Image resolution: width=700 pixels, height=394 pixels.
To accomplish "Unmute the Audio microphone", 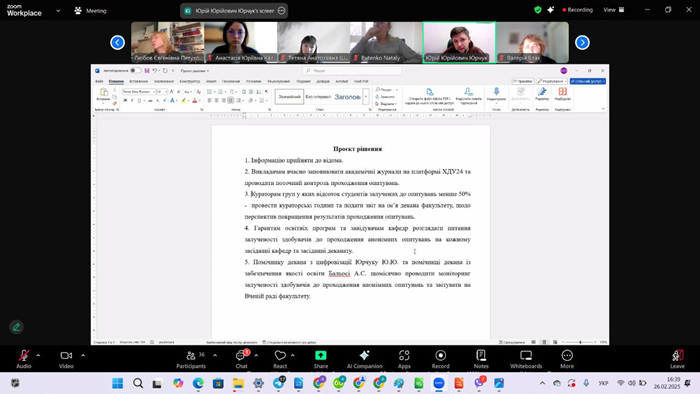I will point(24,359).
